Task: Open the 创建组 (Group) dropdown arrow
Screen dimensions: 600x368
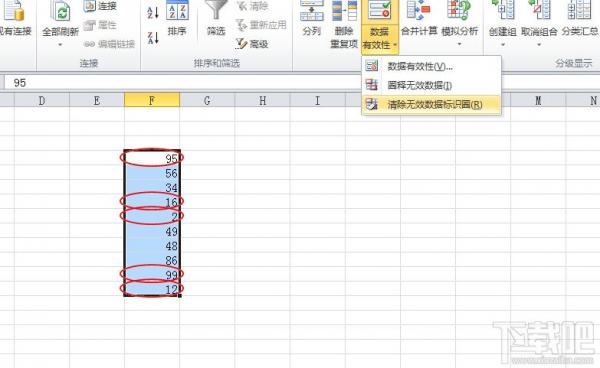Action: pyautogui.click(x=503, y=44)
